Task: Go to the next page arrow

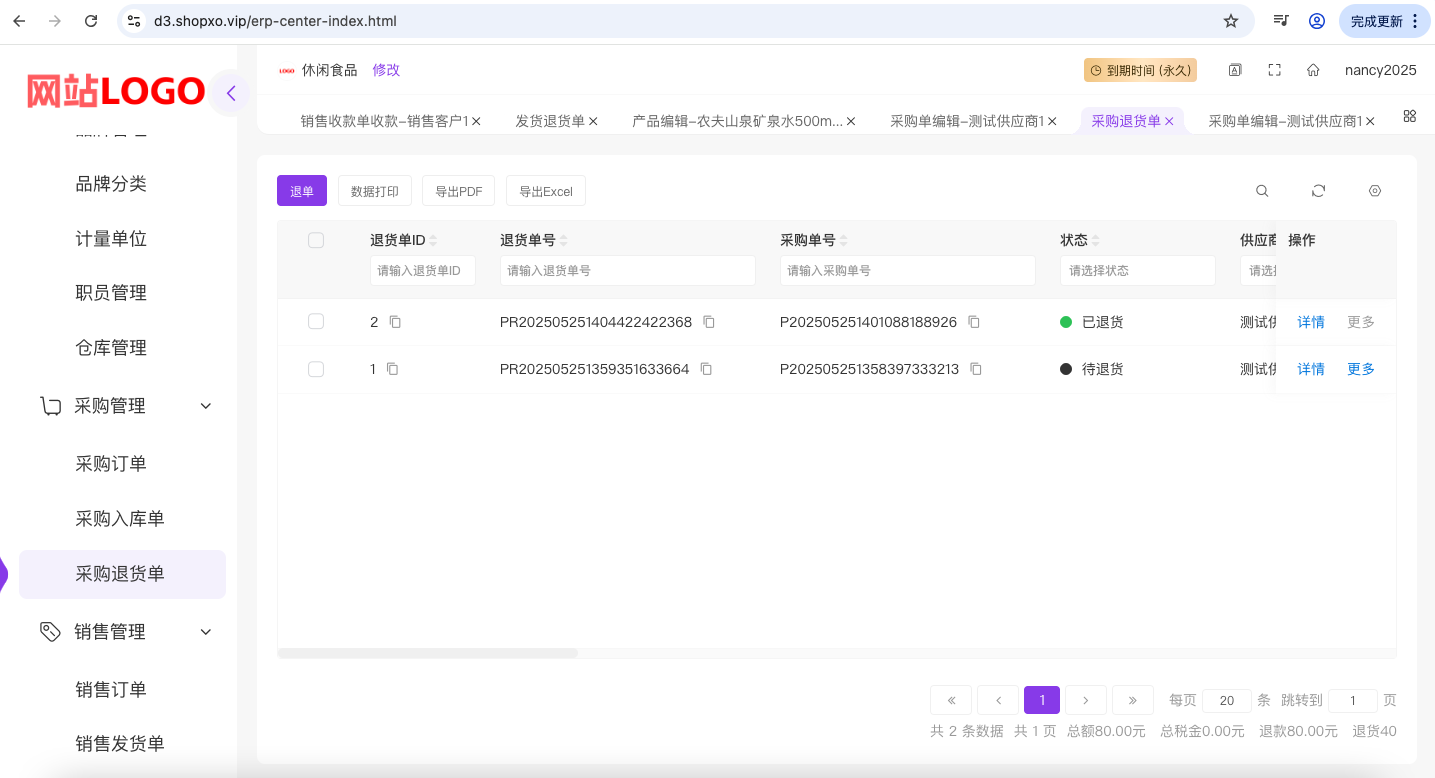Action: click(1086, 700)
